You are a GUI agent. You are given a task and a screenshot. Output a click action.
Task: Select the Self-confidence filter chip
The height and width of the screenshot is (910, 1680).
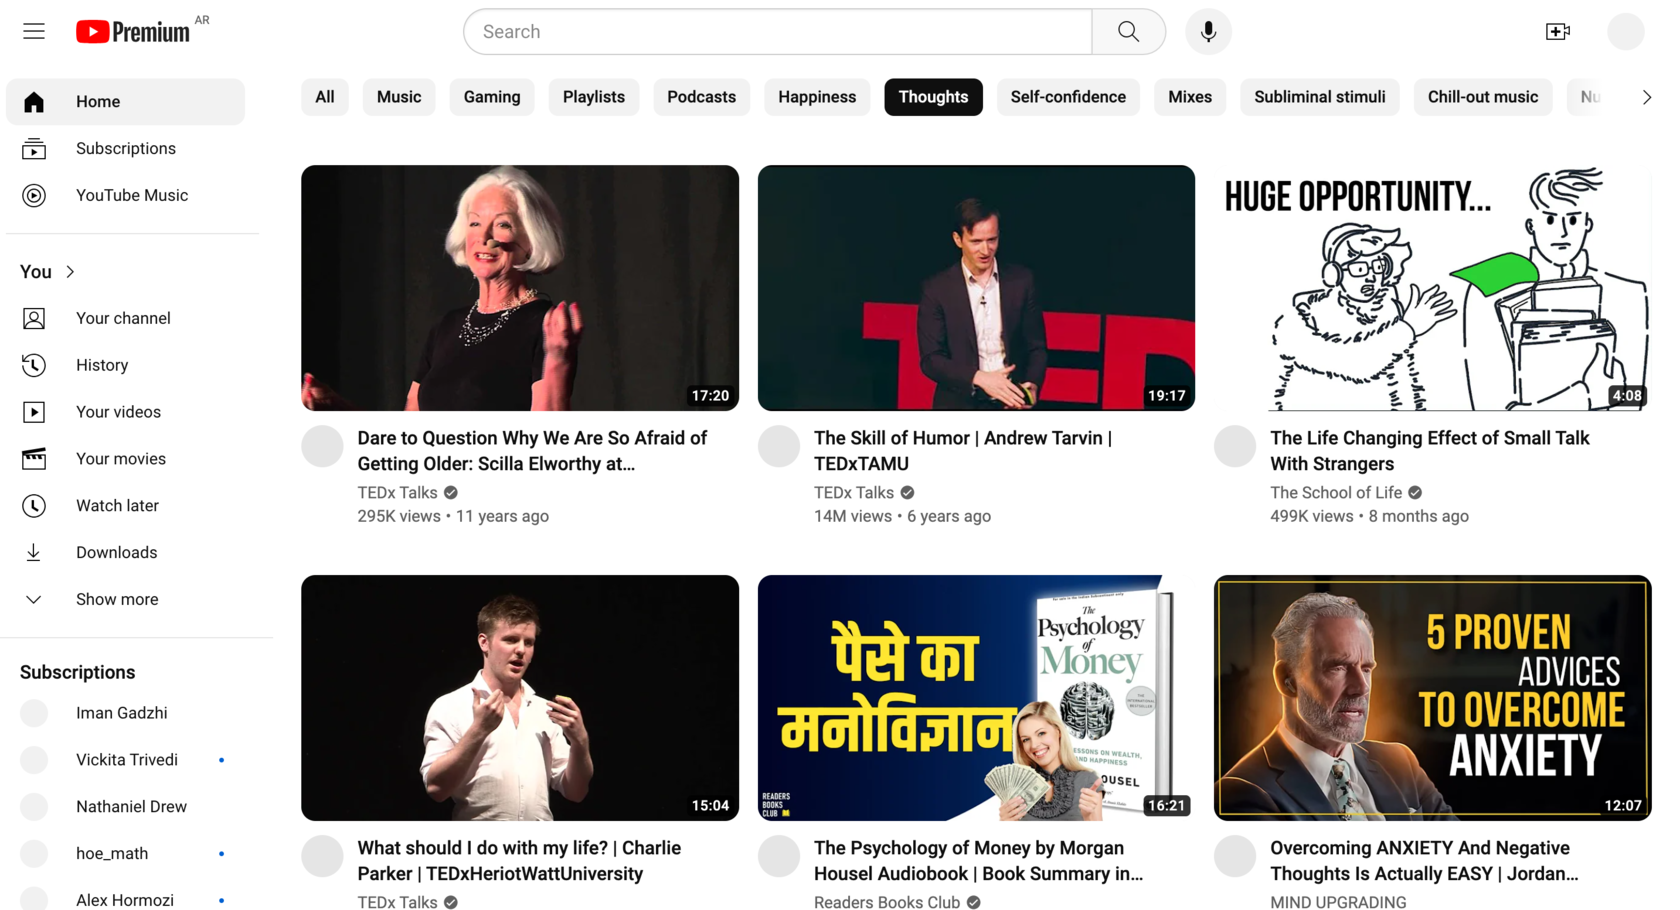1067,97
